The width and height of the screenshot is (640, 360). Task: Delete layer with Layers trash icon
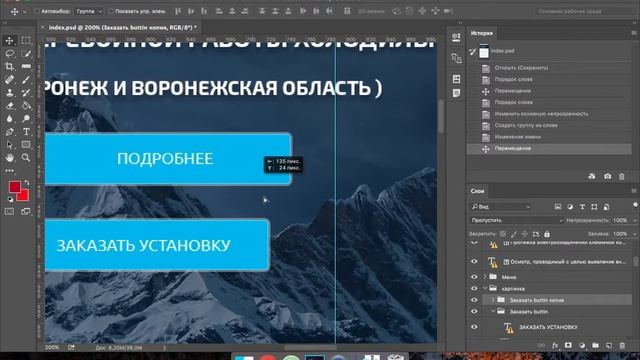tap(622, 345)
